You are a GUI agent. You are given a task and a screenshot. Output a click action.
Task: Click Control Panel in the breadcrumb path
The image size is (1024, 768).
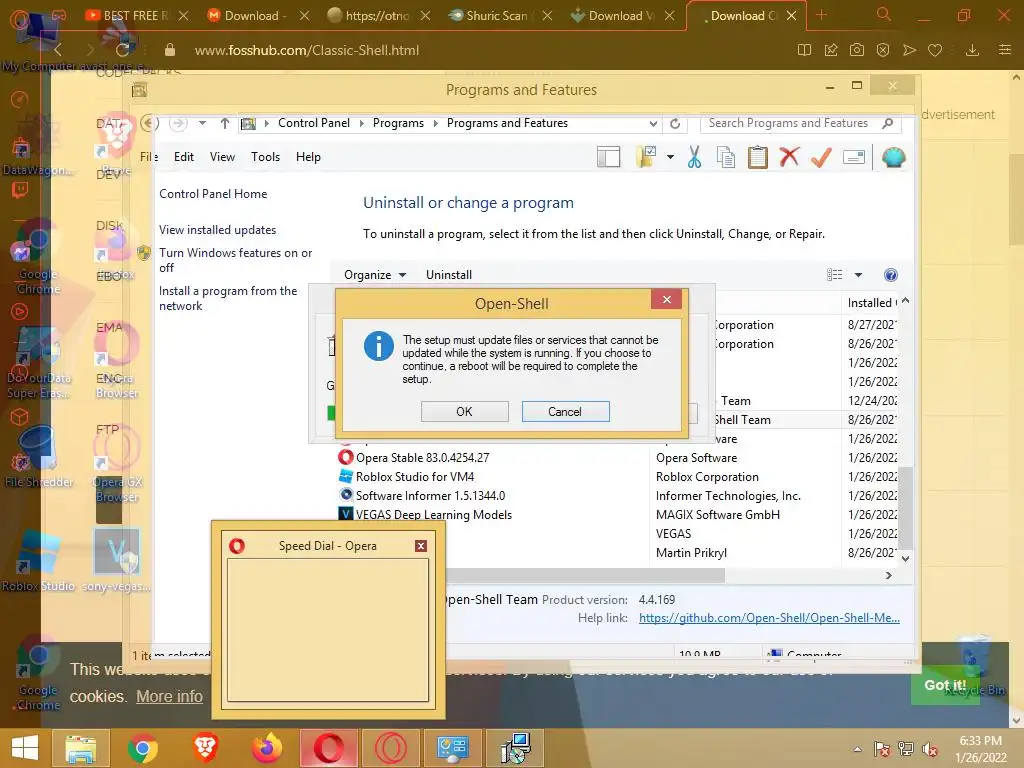[x=313, y=123]
